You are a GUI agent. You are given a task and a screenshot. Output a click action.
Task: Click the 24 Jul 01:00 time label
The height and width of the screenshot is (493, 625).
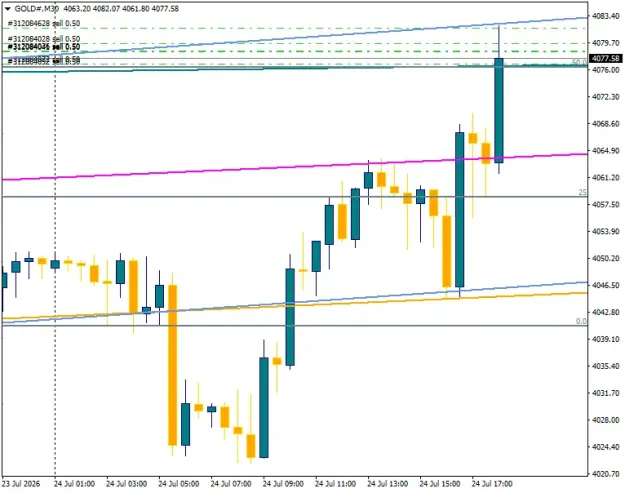click(74, 484)
